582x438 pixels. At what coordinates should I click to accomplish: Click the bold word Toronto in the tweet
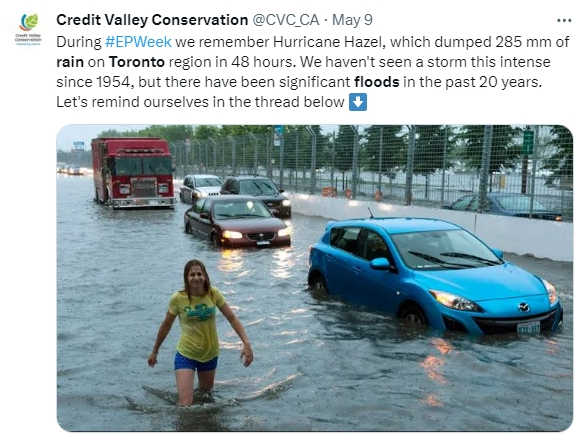tap(137, 62)
